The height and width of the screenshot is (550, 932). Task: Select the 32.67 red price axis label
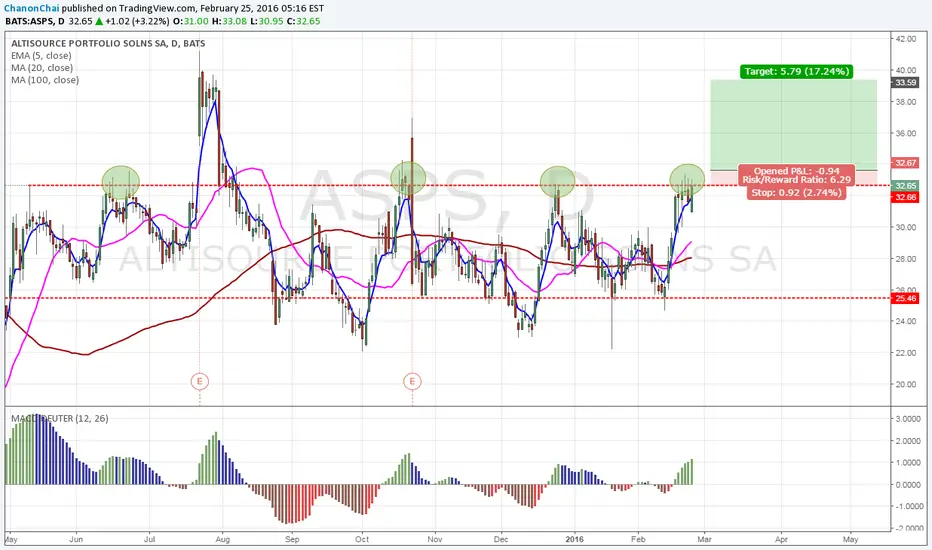click(x=905, y=162)
